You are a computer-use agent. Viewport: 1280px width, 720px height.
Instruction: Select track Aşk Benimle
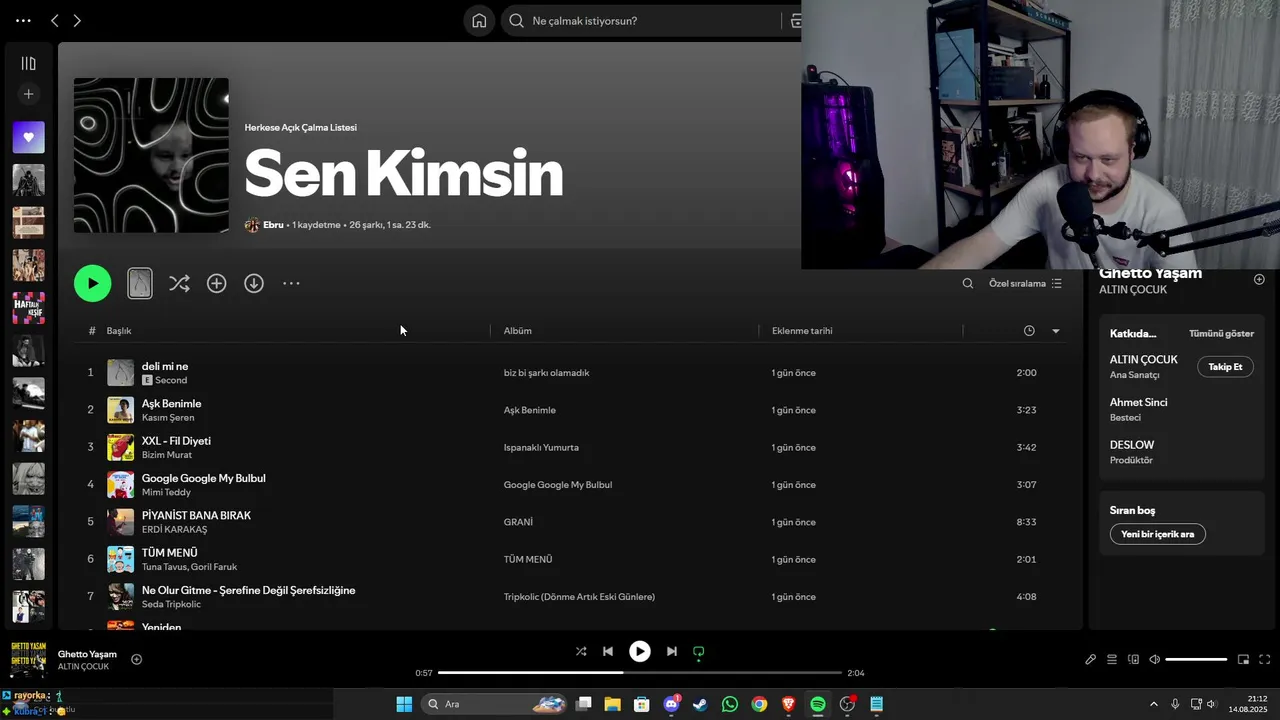171,404
